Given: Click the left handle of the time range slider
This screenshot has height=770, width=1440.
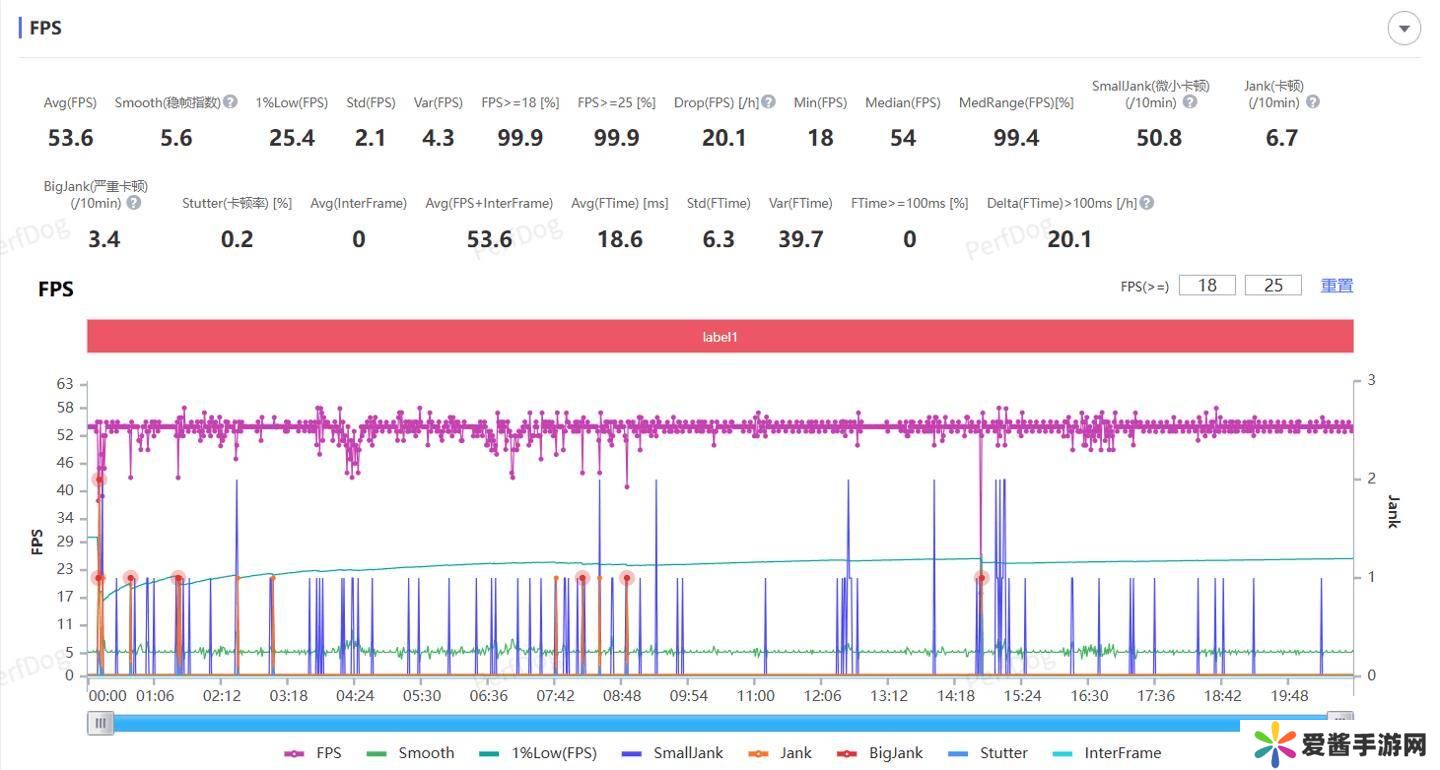Looking at the screenshot, I should (100, 723).
